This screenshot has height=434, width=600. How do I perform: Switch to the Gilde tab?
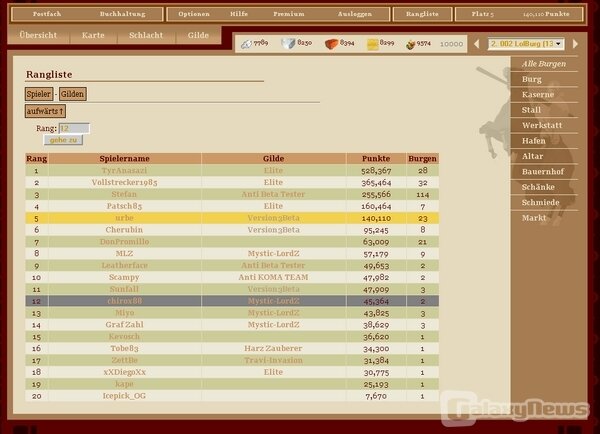[x=198, y=35]
